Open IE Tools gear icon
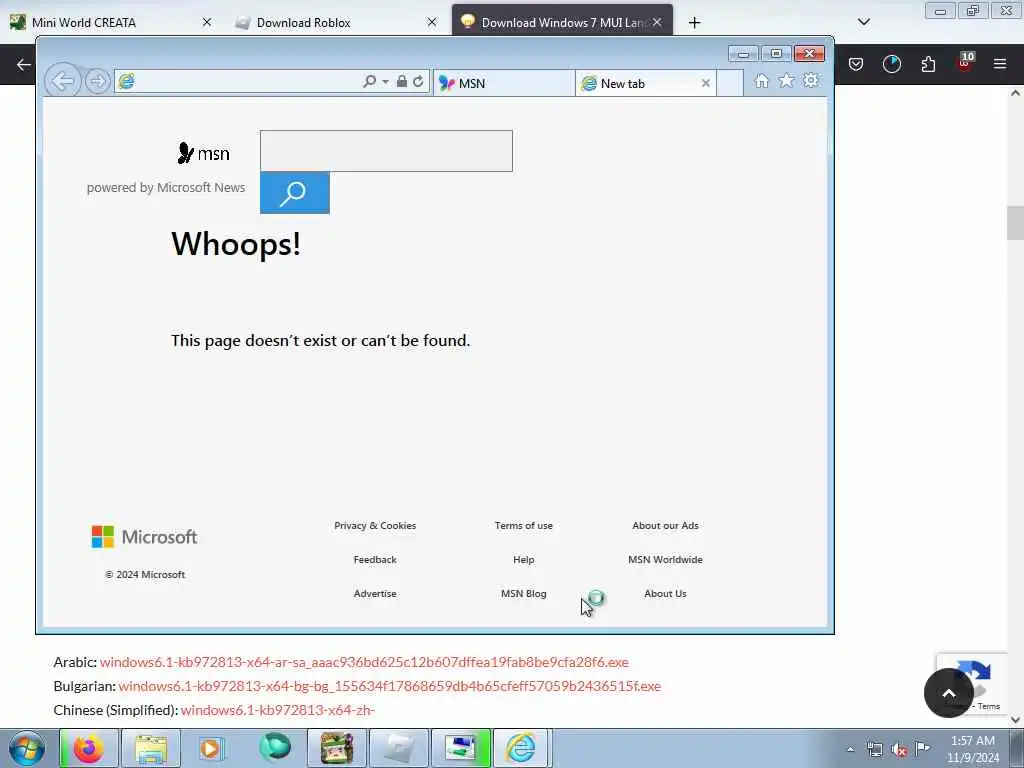Viewport: 1024px width, 768px height. (811, 81)
